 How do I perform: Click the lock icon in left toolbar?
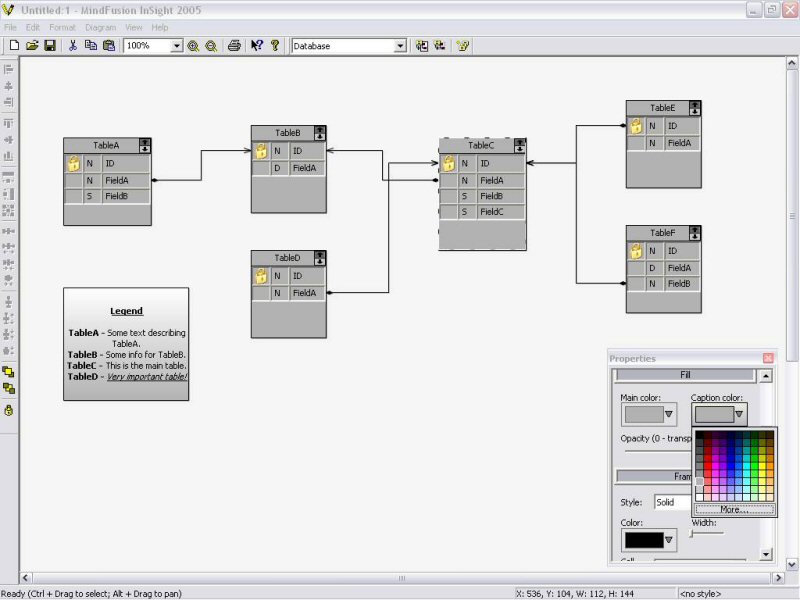tap(9, 410)
